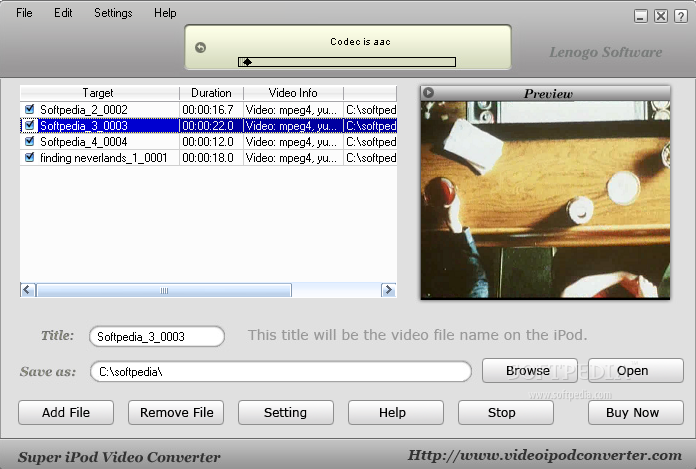Click the Lenogo Software logo text
The image size is (696, 469).
pyautogui.click(x=606, y=52)
